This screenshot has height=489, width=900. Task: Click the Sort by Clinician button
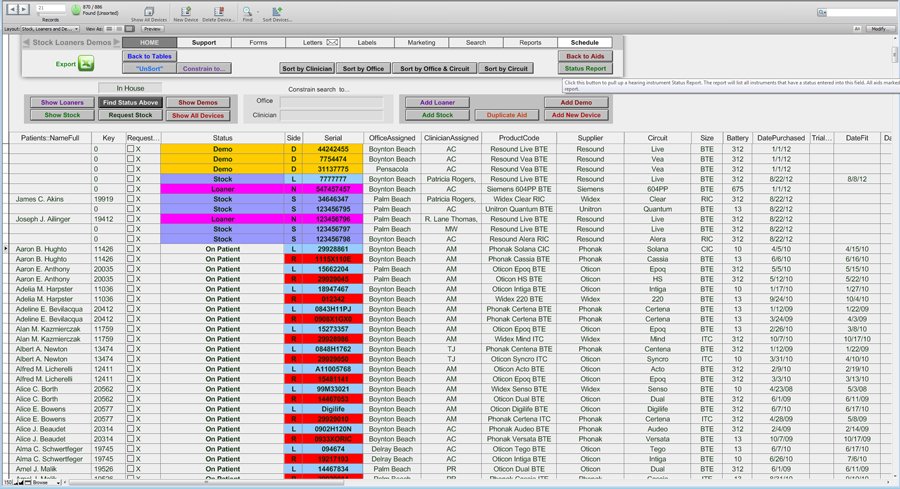pos(307,68)
